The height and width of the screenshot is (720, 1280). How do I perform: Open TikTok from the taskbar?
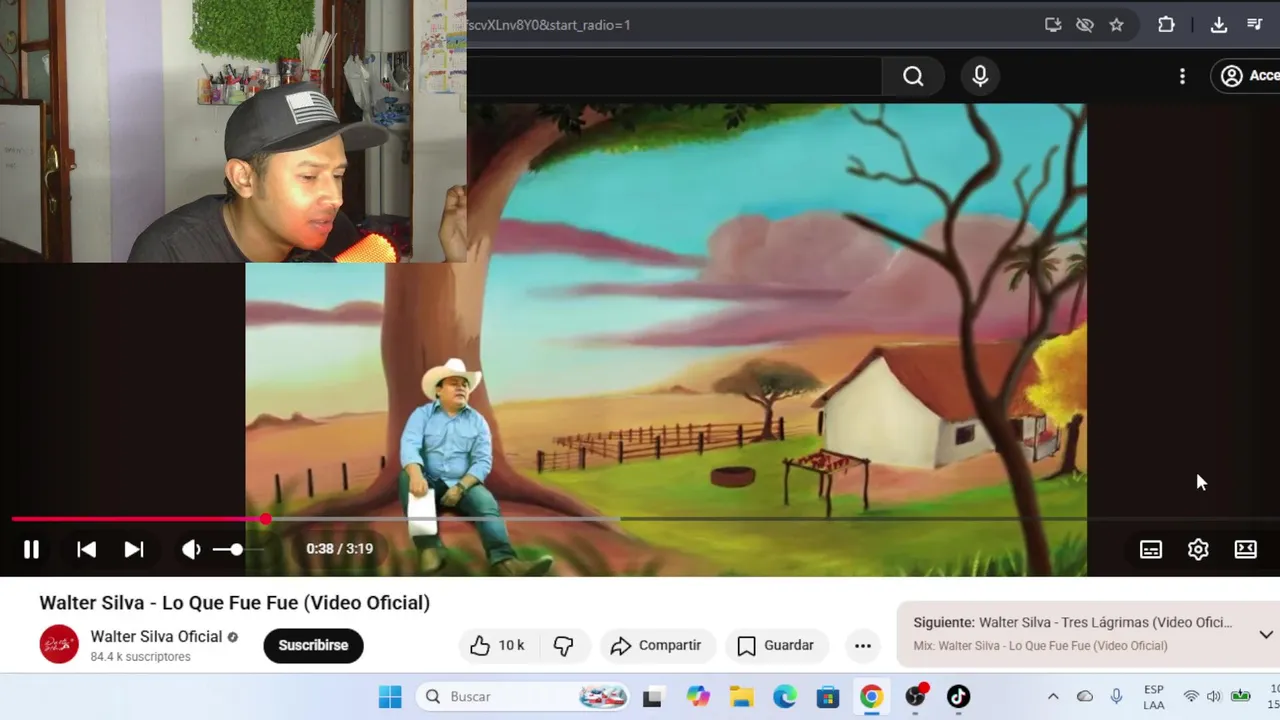pos(958,697)
